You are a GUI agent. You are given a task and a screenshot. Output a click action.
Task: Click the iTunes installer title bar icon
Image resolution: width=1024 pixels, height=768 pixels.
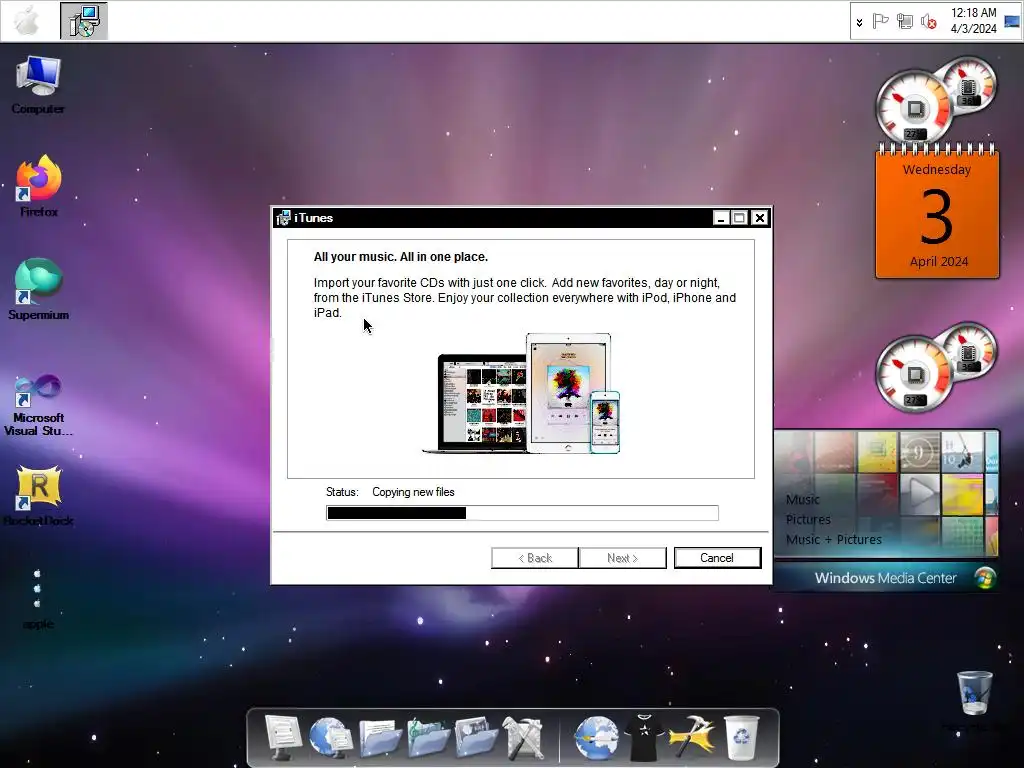click(283, 218)
